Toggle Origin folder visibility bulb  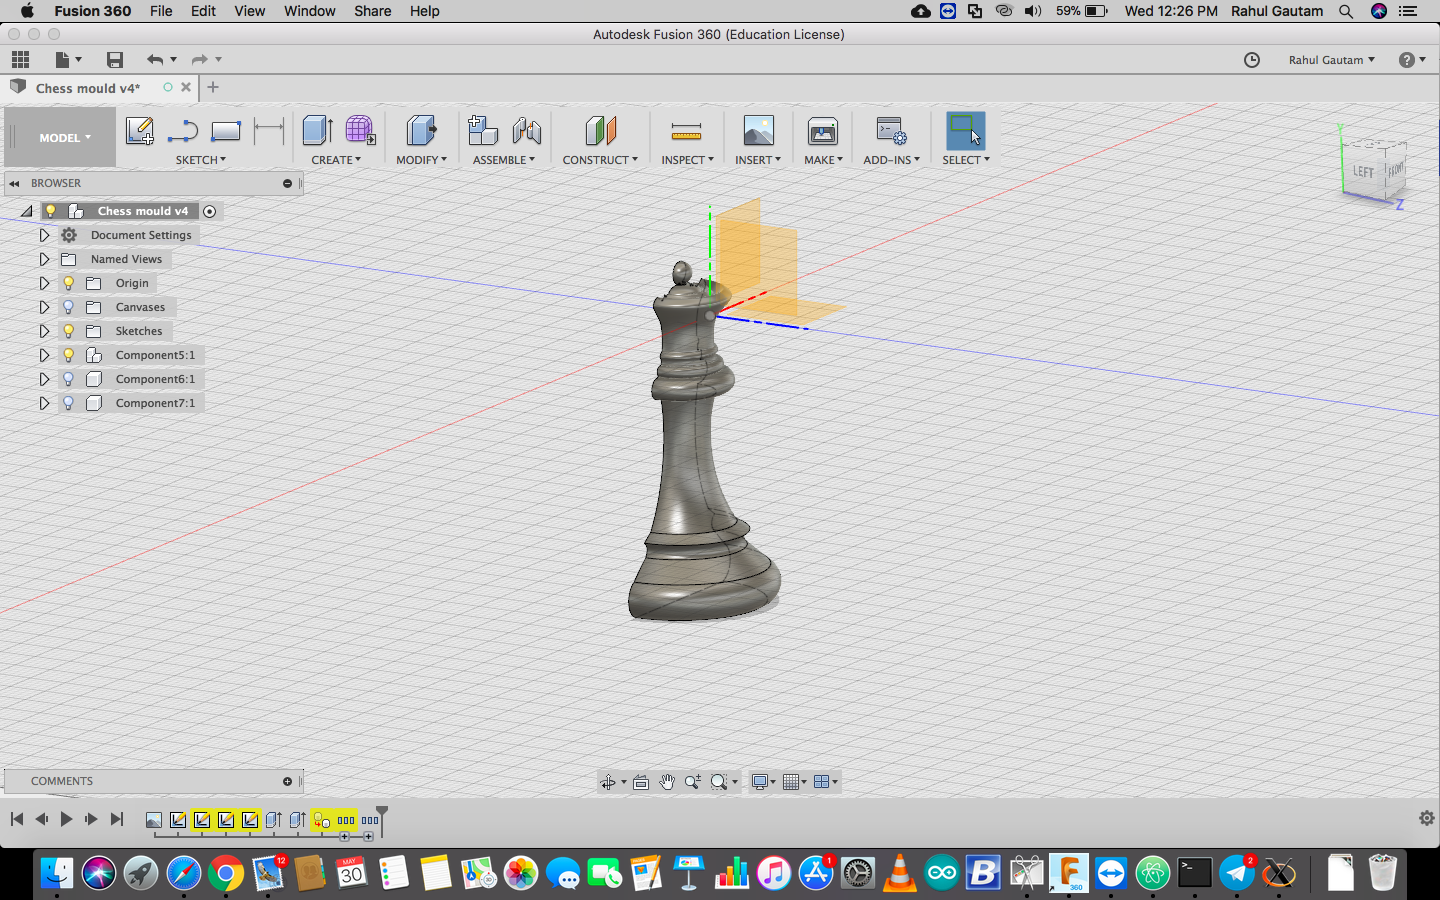(68, 283)
